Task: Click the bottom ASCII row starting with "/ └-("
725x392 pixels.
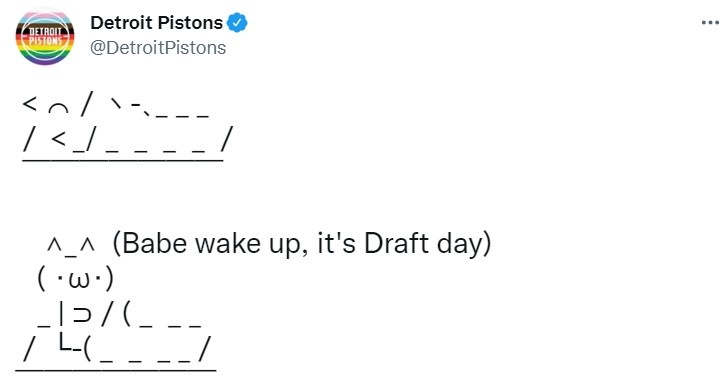Action: 117,349
